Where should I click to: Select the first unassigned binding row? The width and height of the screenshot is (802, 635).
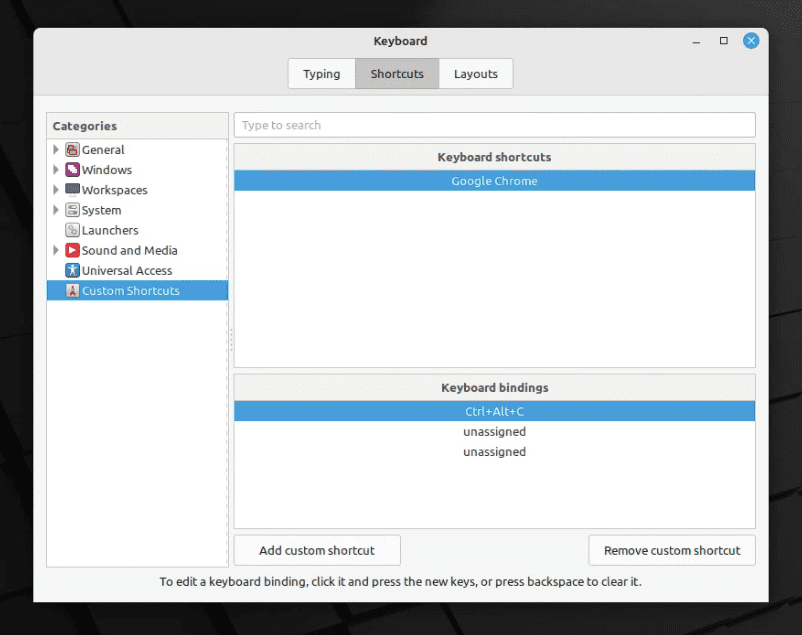[494, 431]
